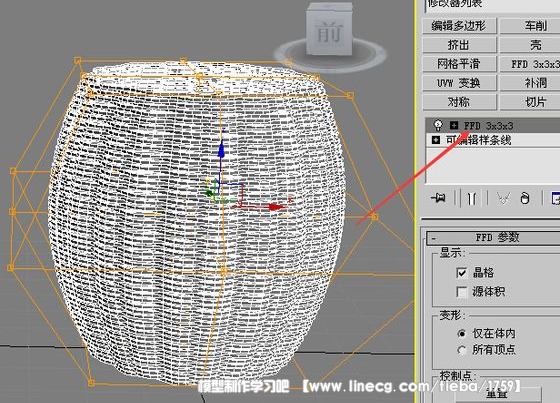Apply the 网格平滑 modifier button
The height and width of the screenshot is (403, 560).
point(459,64)
